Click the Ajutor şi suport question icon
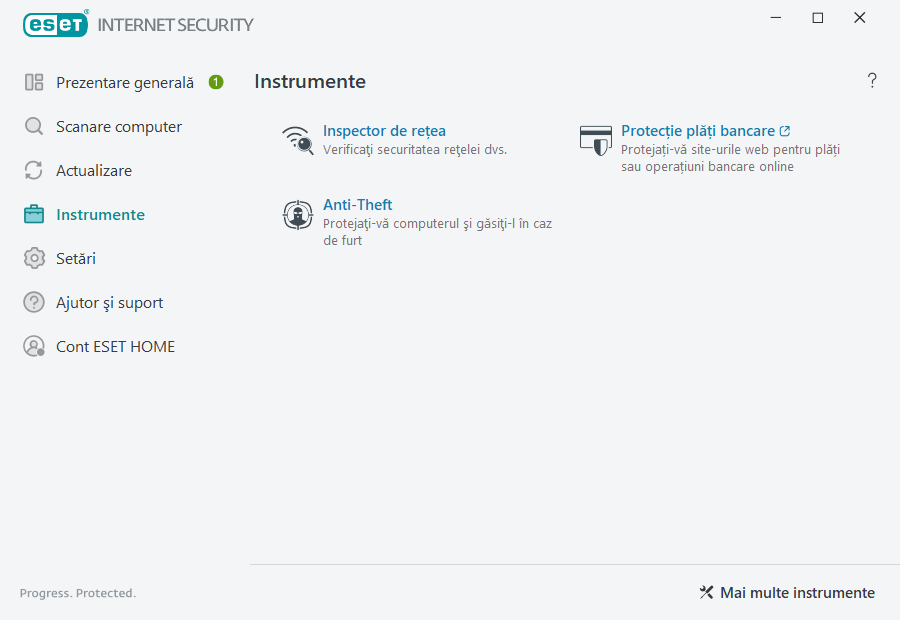Viewport: 900px width, 620px height. (33, 302)
